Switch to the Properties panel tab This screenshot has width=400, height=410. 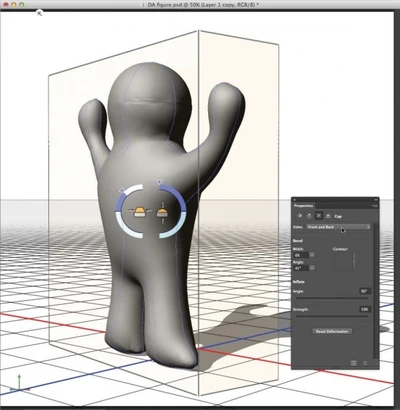point(303,206)
